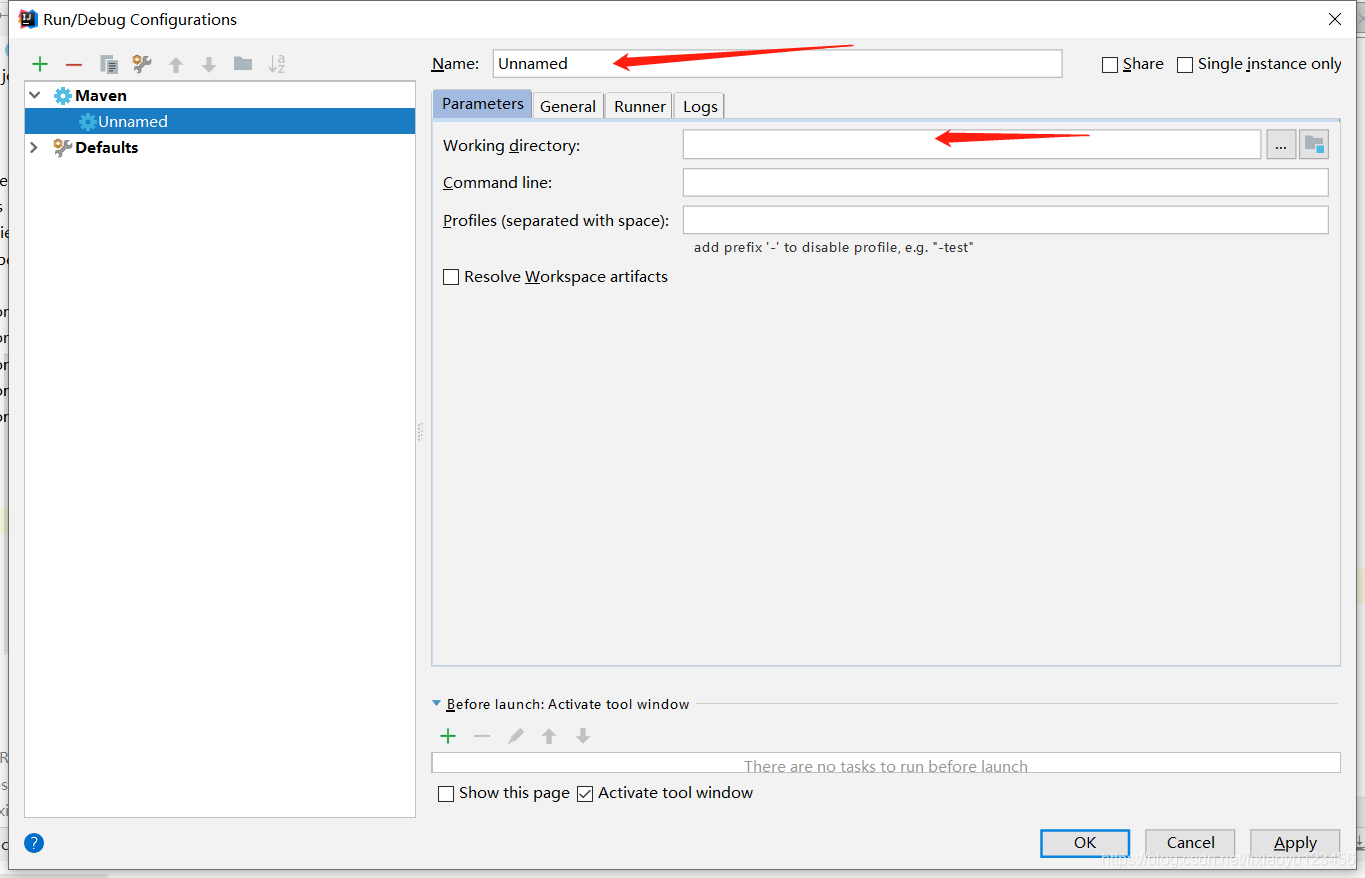Click the Maven gear icon in the tree
This screenshot has height=878, width=1365.
pyautogui.click(x=63, y=96)
